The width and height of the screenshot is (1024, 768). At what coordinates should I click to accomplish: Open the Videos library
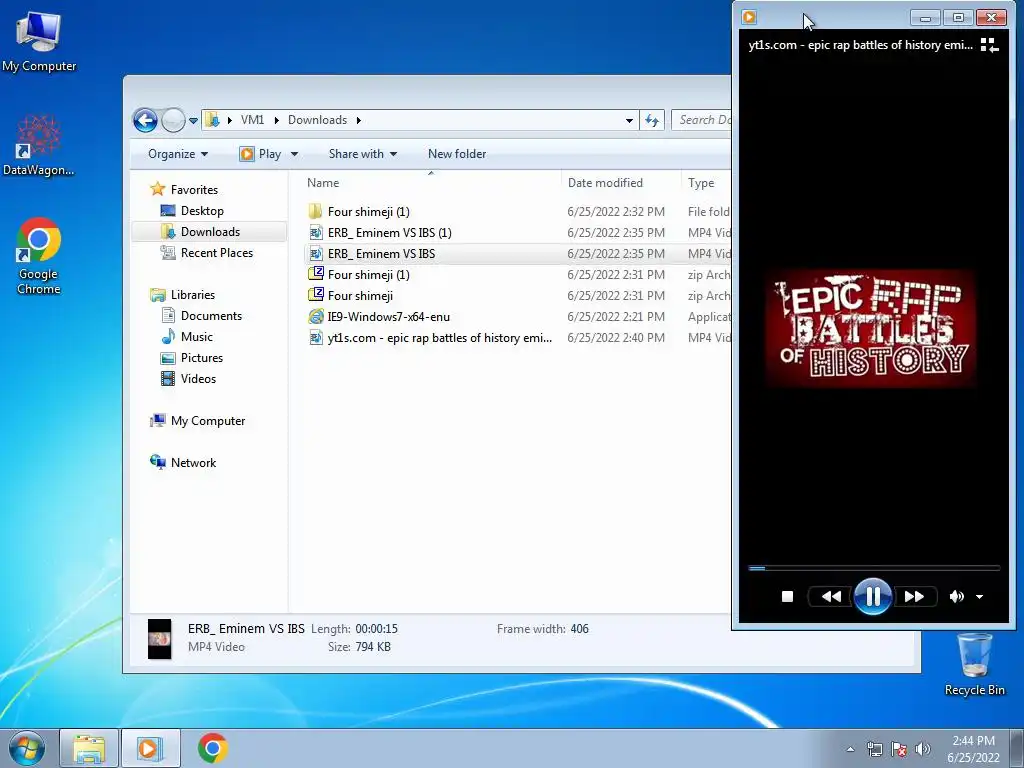pyautogui.click(x=198, y=379)
